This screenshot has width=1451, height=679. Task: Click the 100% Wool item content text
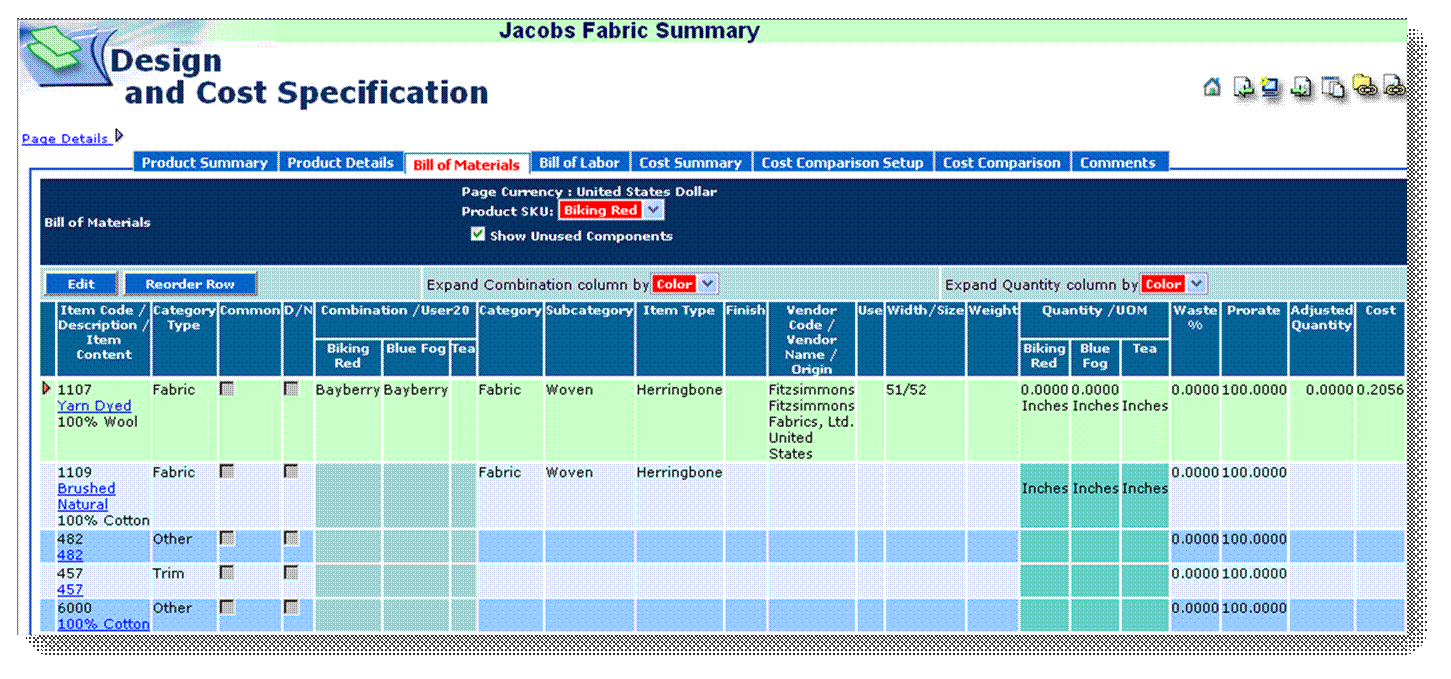pyautogui.click(x=98, y=422)
